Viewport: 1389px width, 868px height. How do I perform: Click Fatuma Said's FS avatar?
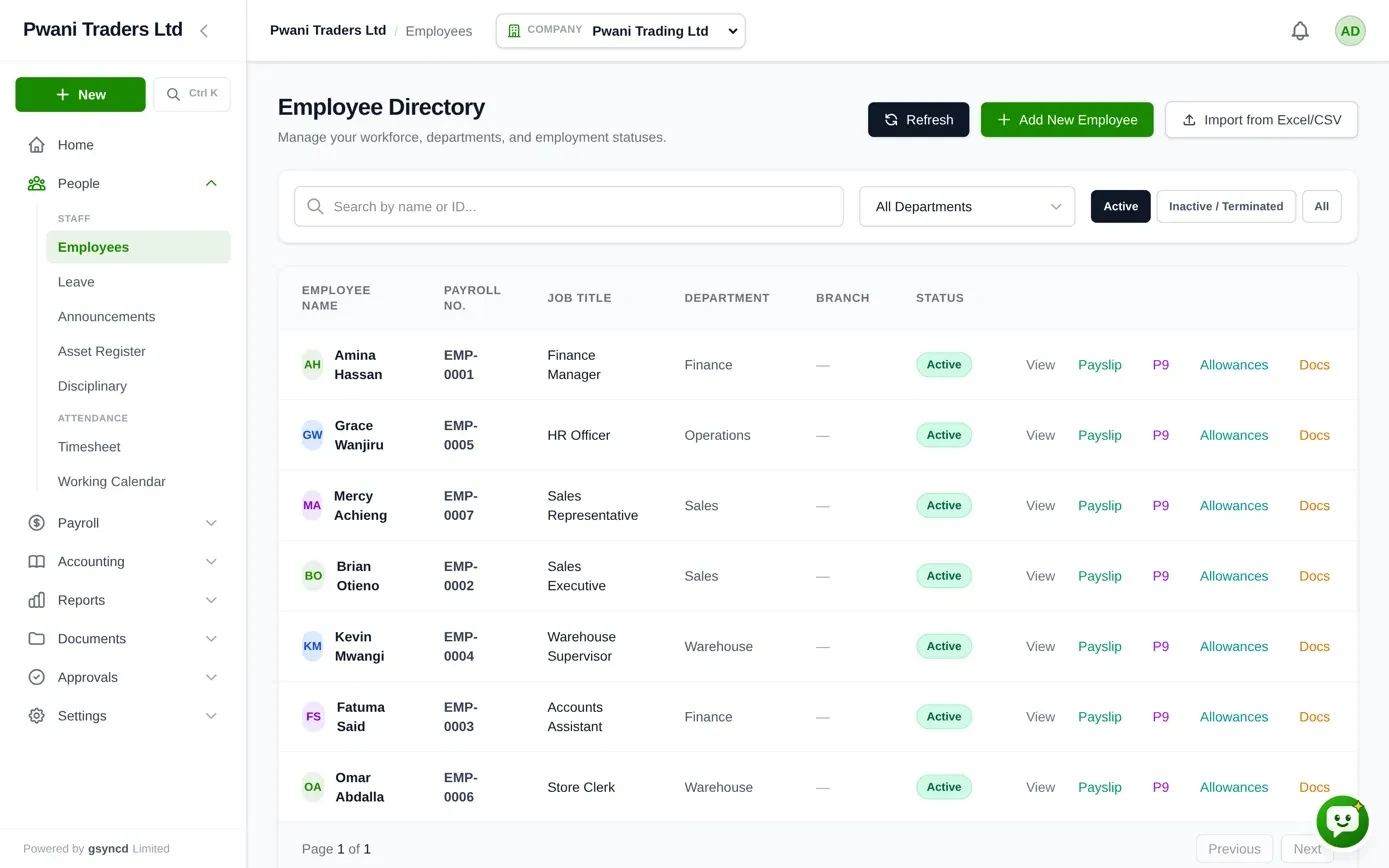coord(314,717)
